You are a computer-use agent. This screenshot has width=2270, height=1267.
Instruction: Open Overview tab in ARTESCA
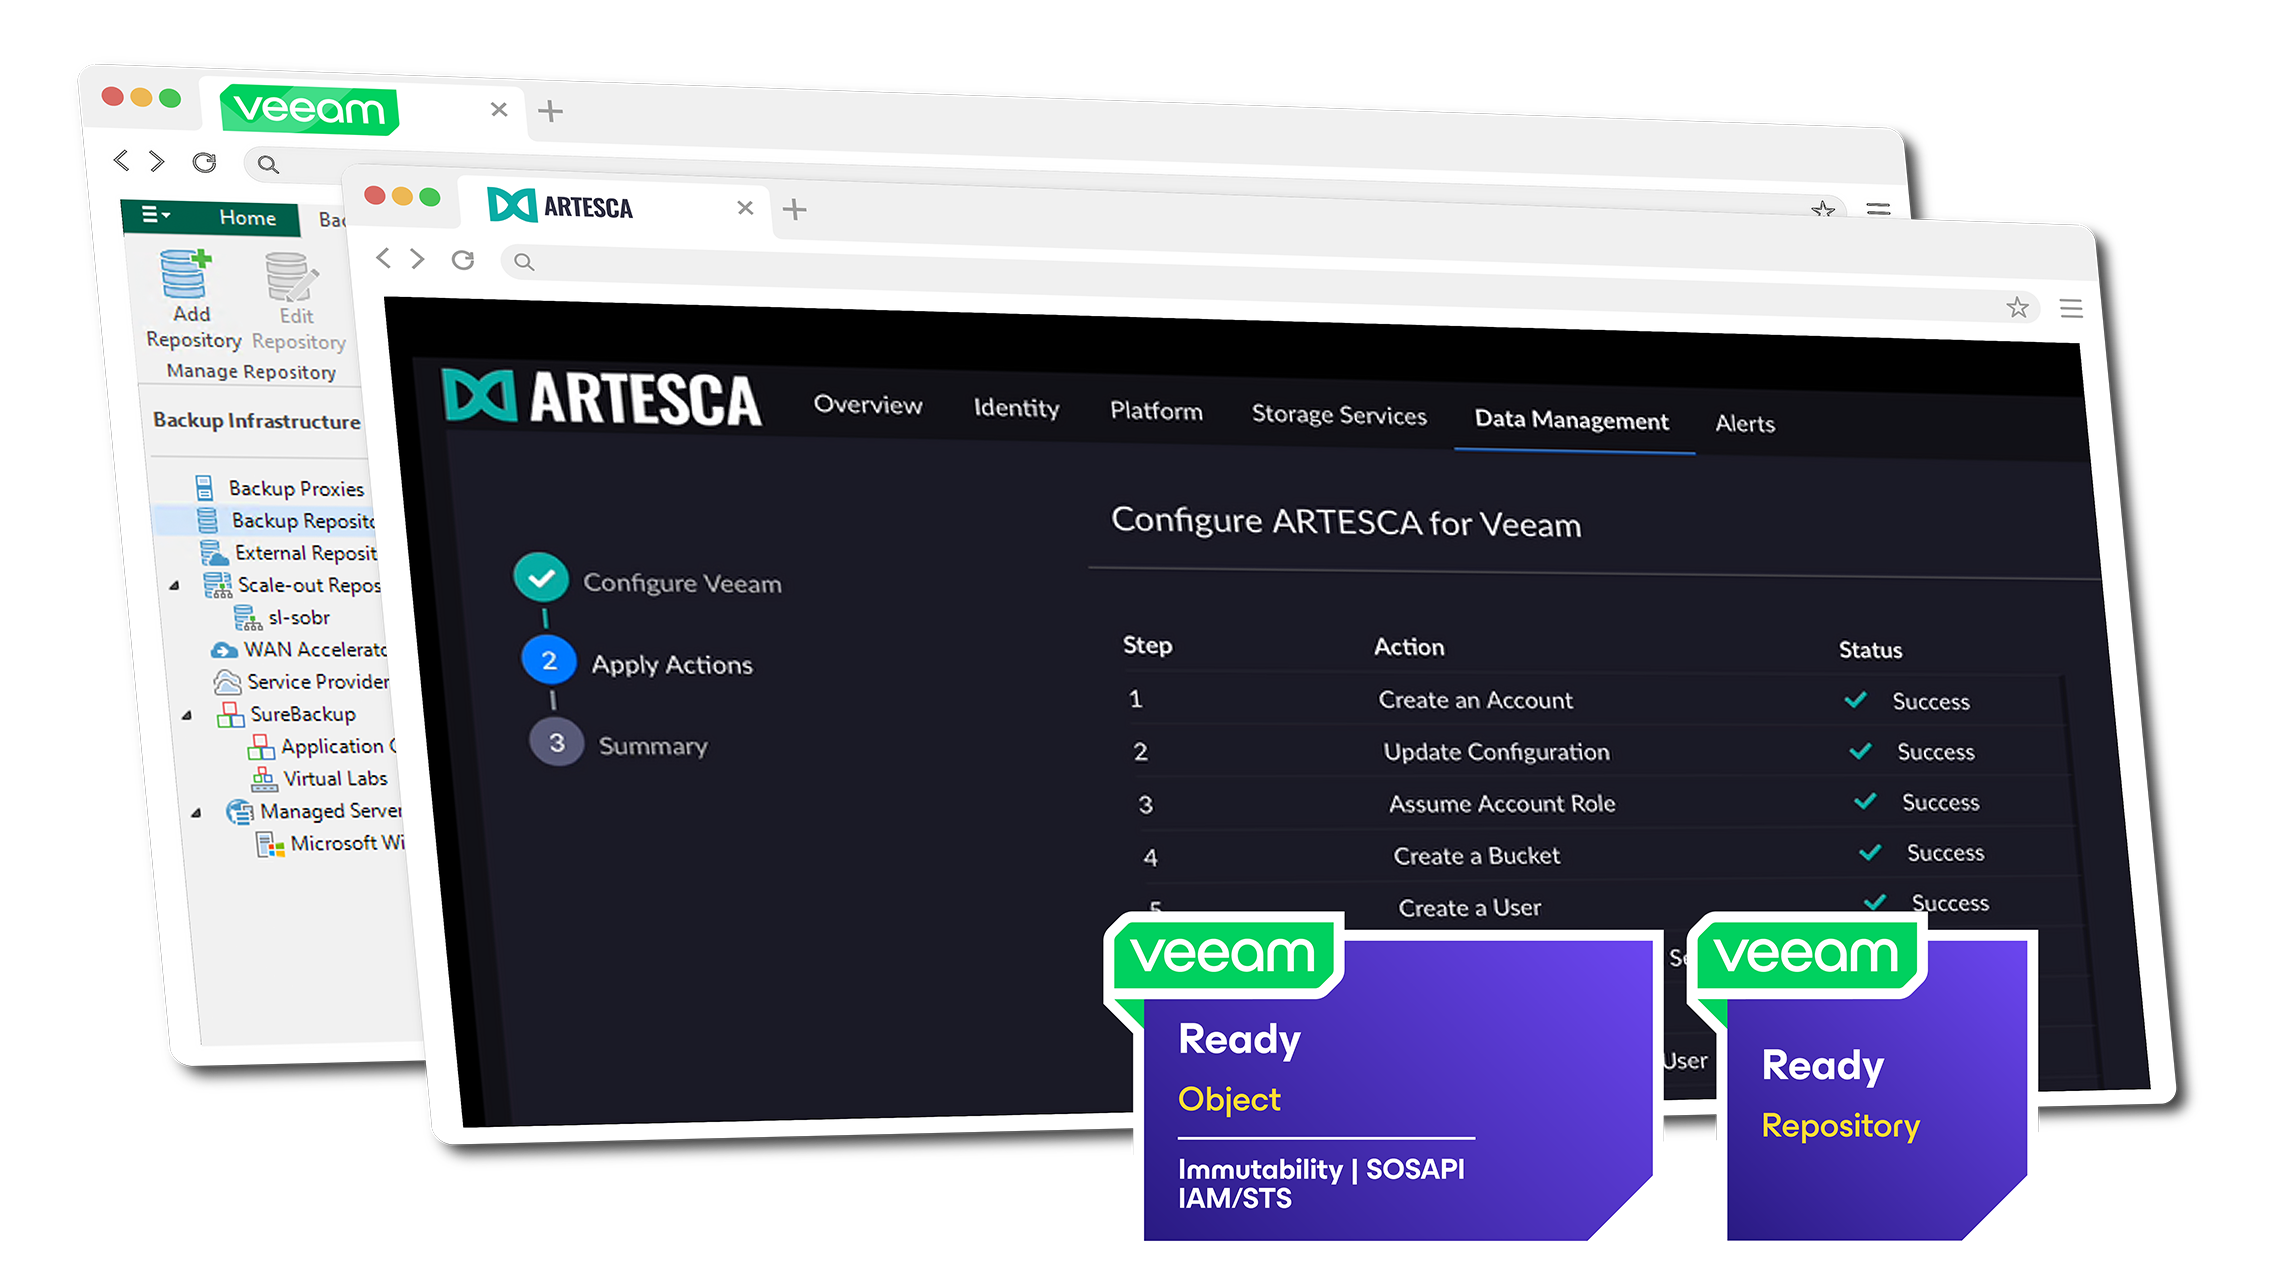pos(868,405)
